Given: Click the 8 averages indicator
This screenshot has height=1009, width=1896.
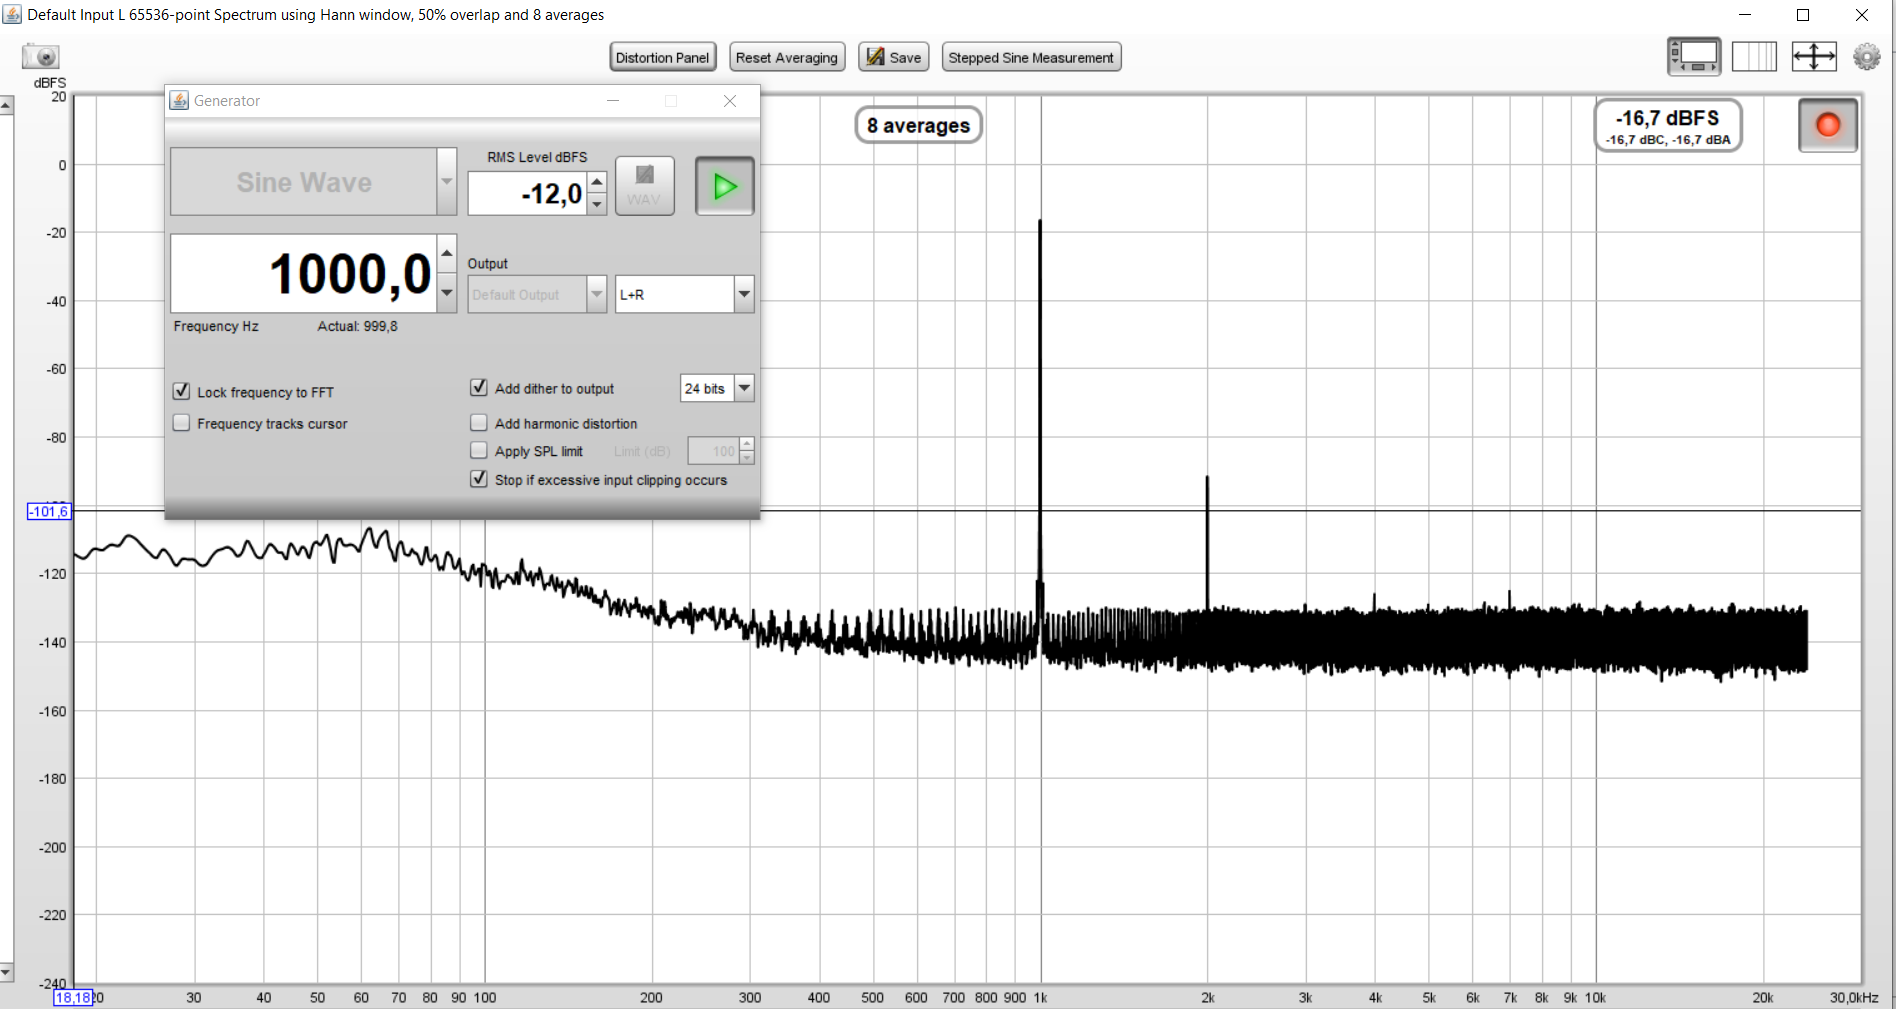Looking at the screenshot, I should [x=918, y=125].
